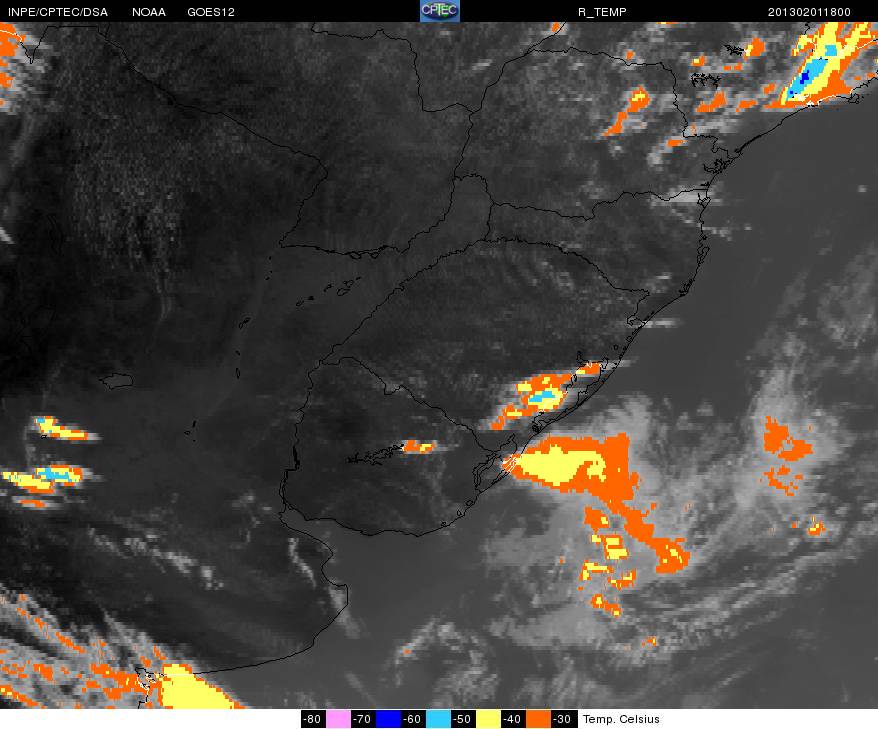Click the orange swatch left of -30
The width and height of the screenshot is (878, 729).
coord(538,719)
